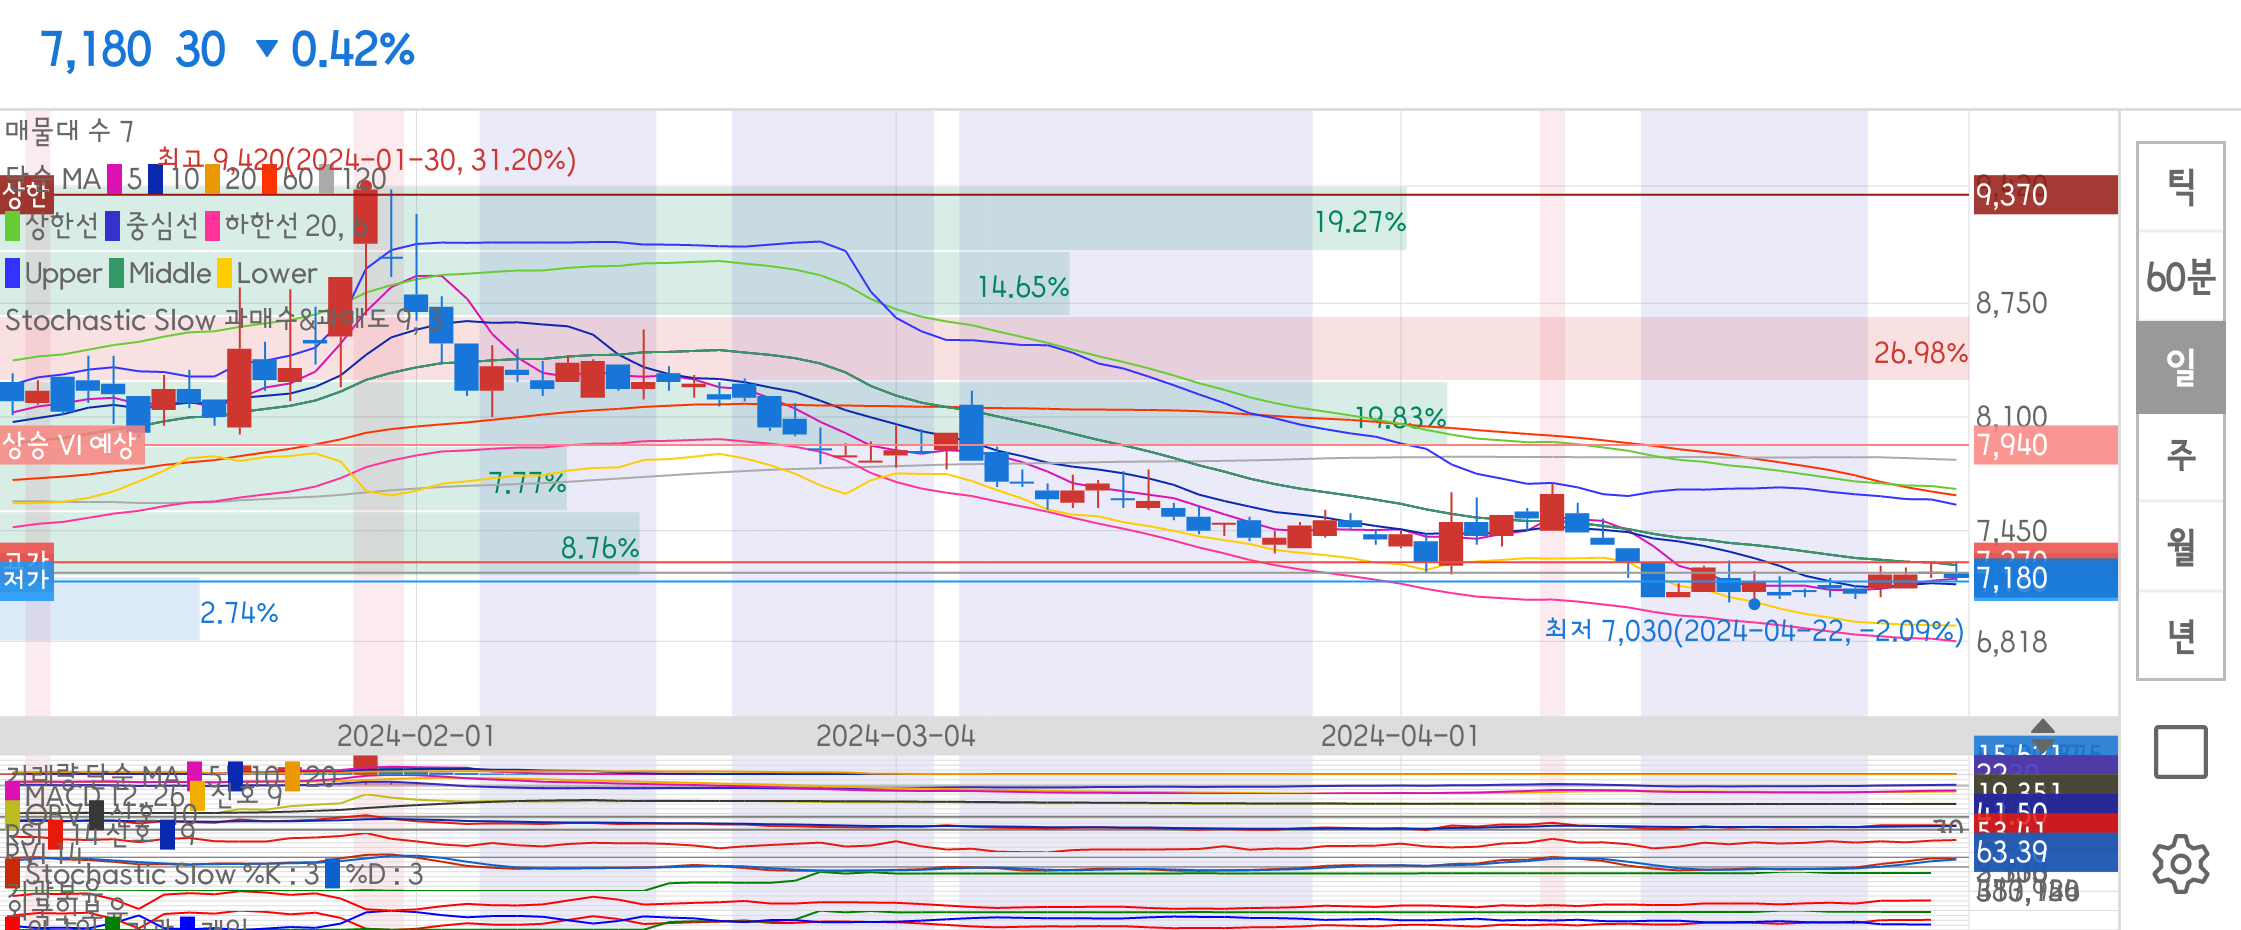Click the blue down triangle beside 0.42%
The image size is (2241, 930).
pyautogui.click(x=266, y=48)
